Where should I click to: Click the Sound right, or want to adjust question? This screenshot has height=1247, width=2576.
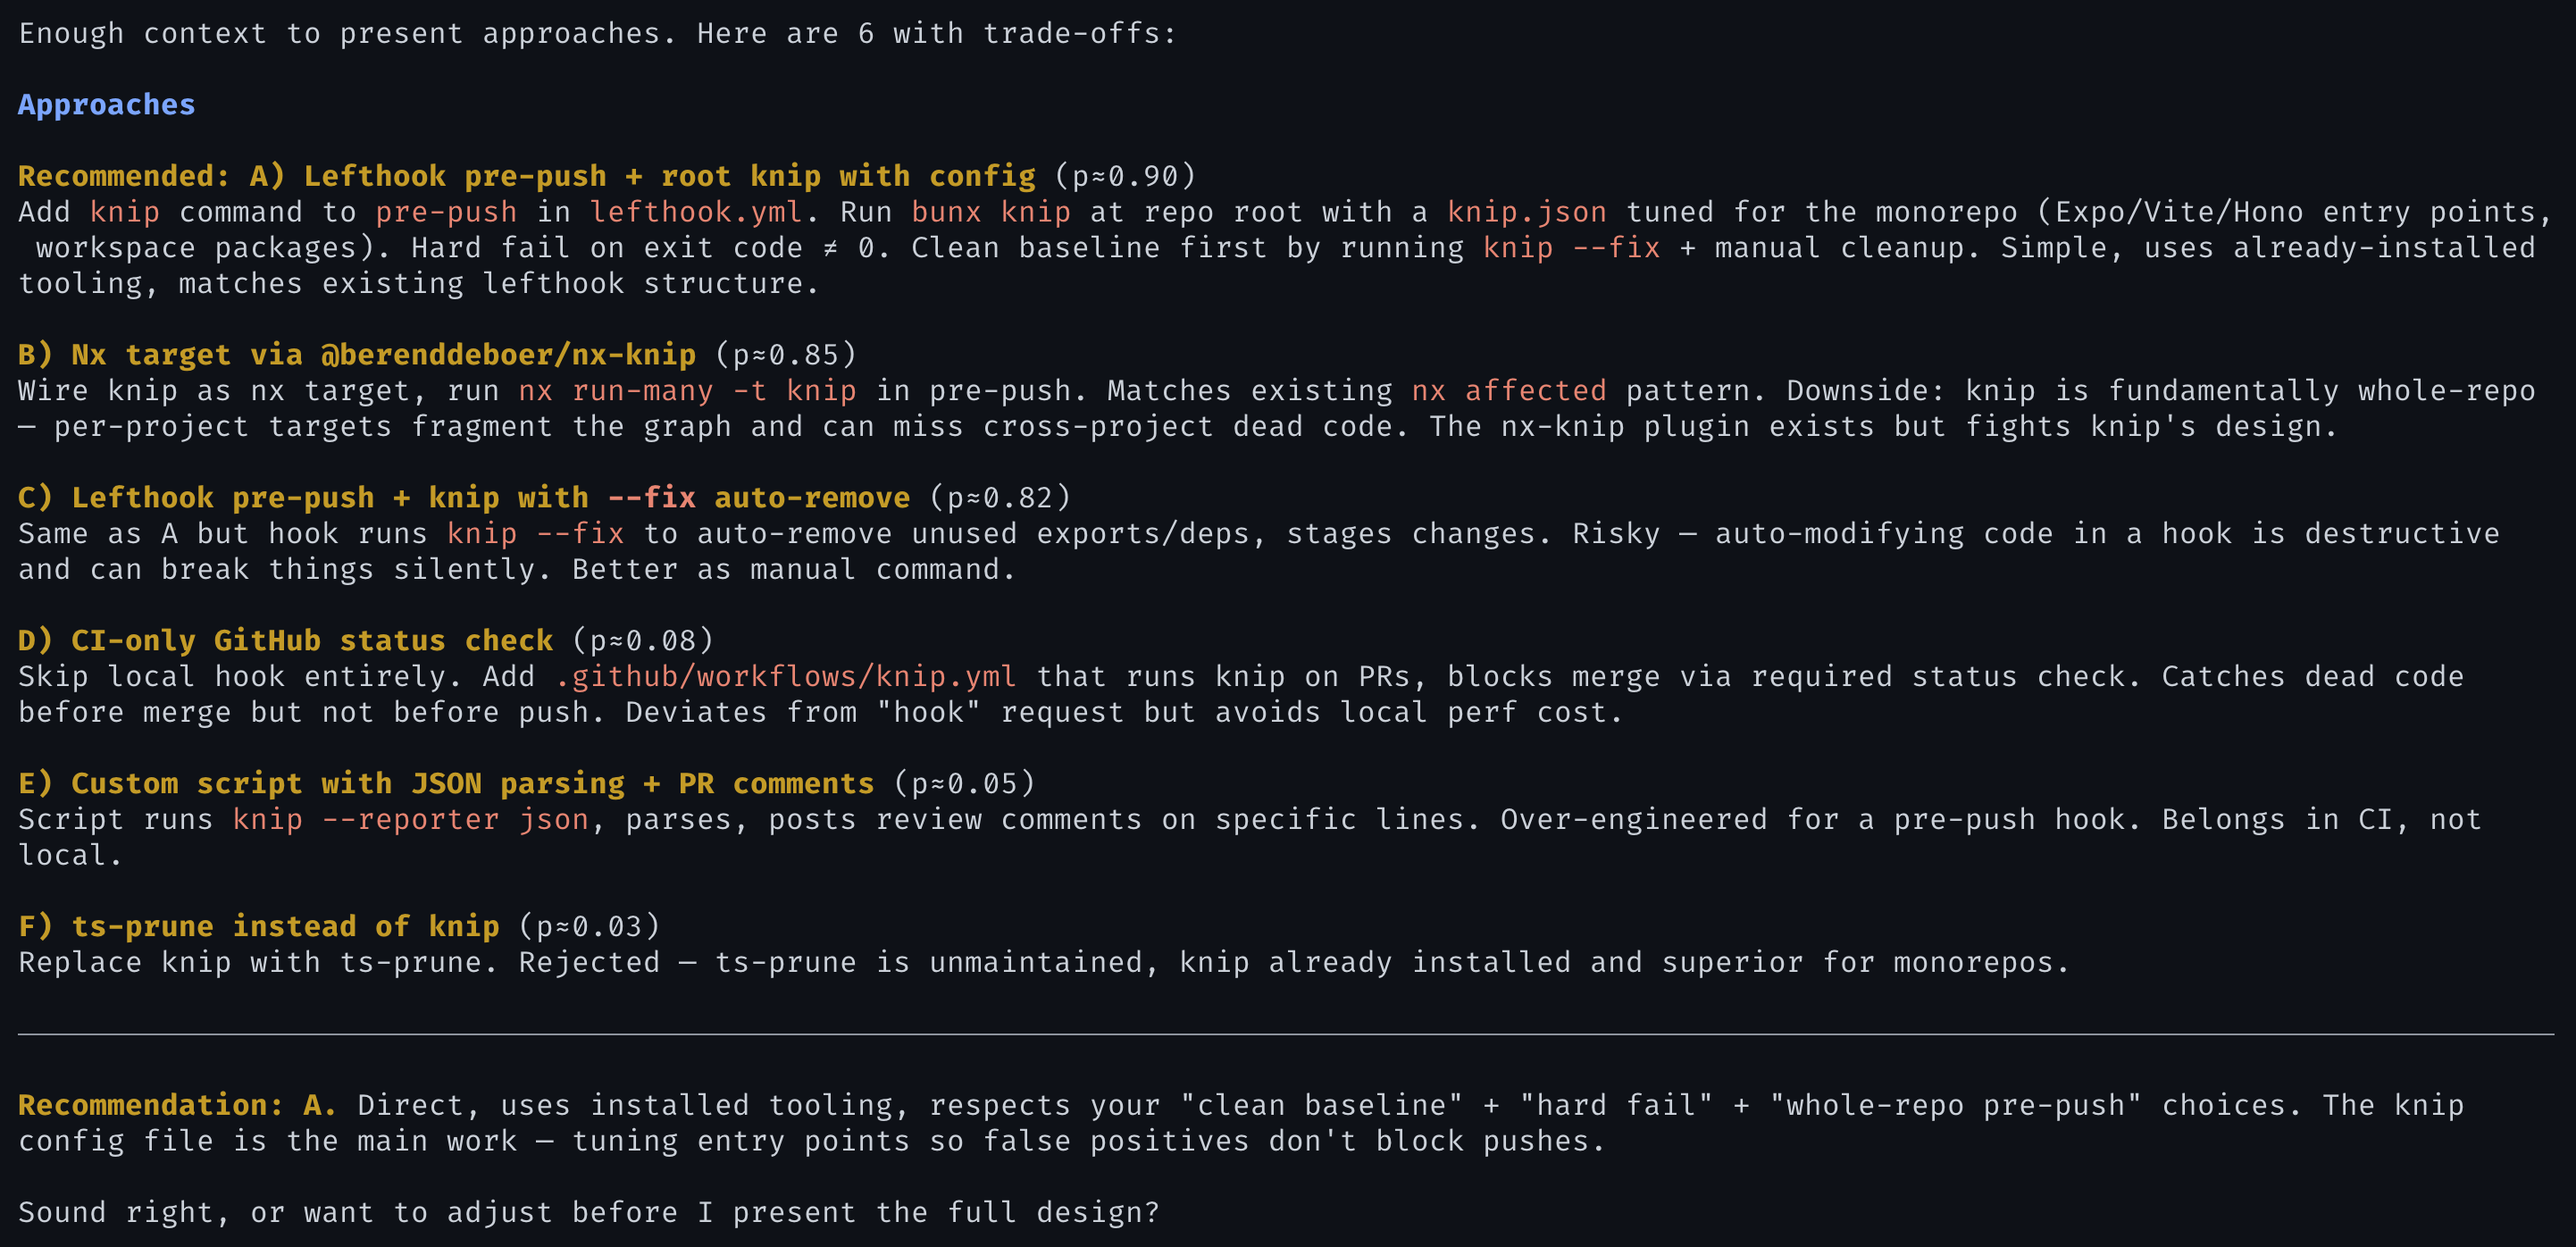click(x=589, y=1213)
